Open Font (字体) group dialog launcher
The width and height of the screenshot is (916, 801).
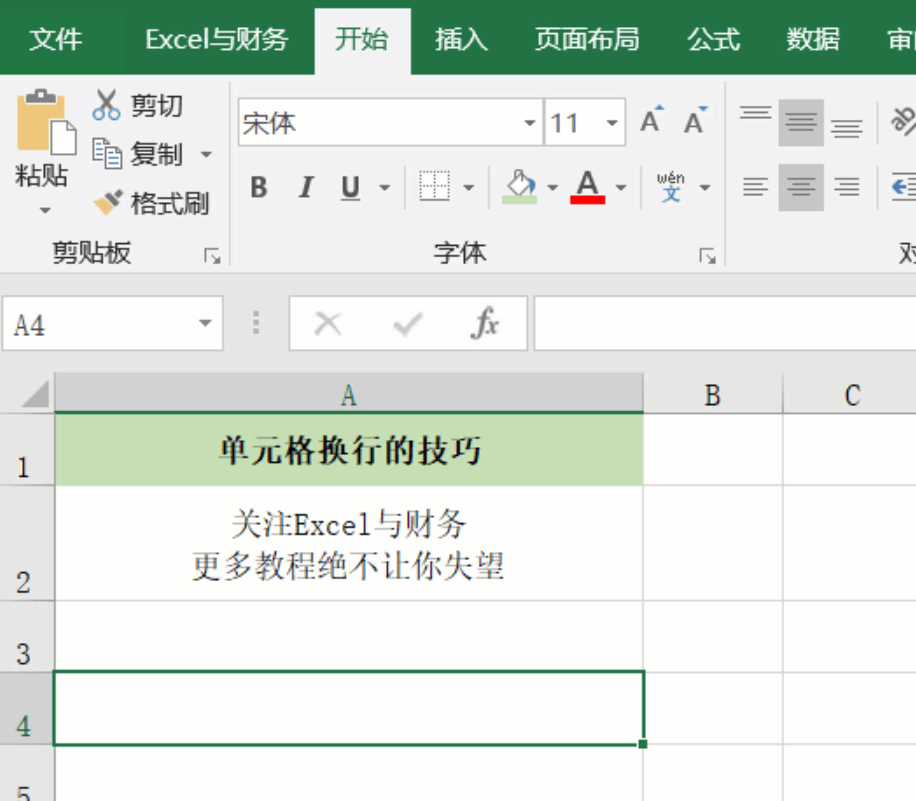tap(707, 256)
